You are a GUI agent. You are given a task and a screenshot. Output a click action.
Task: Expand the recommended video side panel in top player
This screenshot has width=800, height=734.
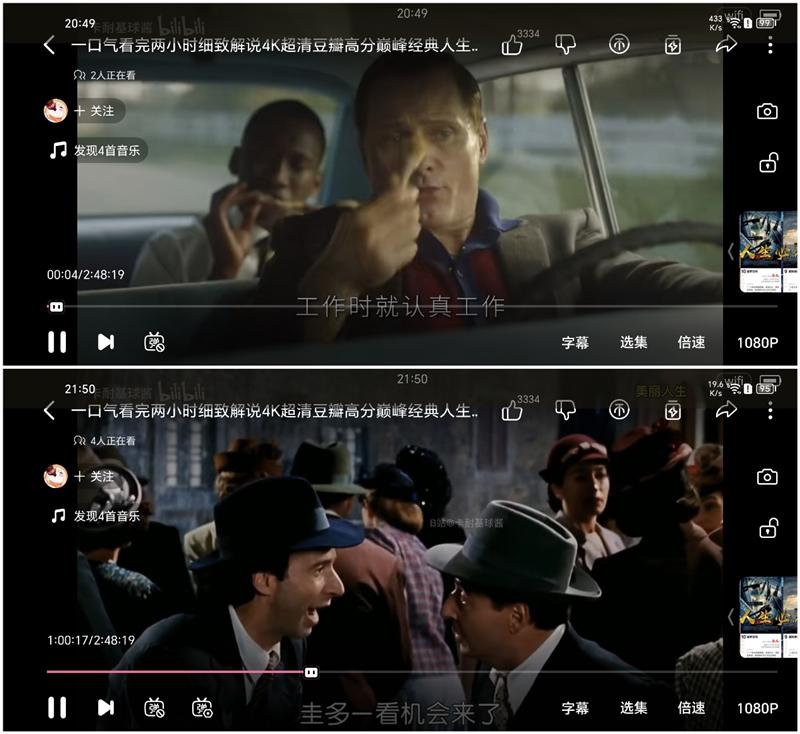point(730,251)
